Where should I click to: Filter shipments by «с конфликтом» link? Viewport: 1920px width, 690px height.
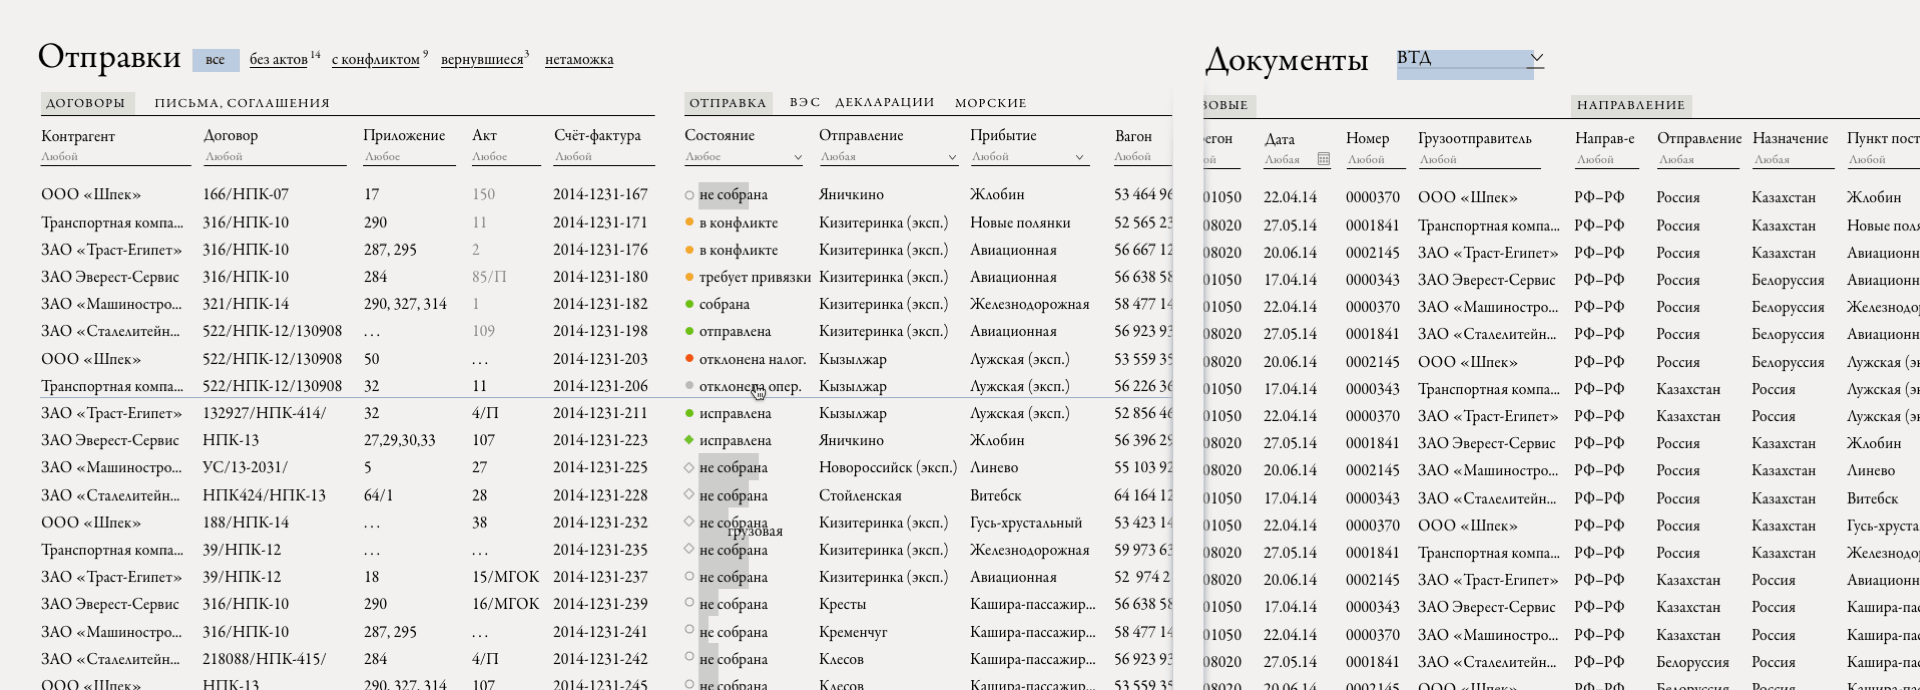tap(375, 60)
